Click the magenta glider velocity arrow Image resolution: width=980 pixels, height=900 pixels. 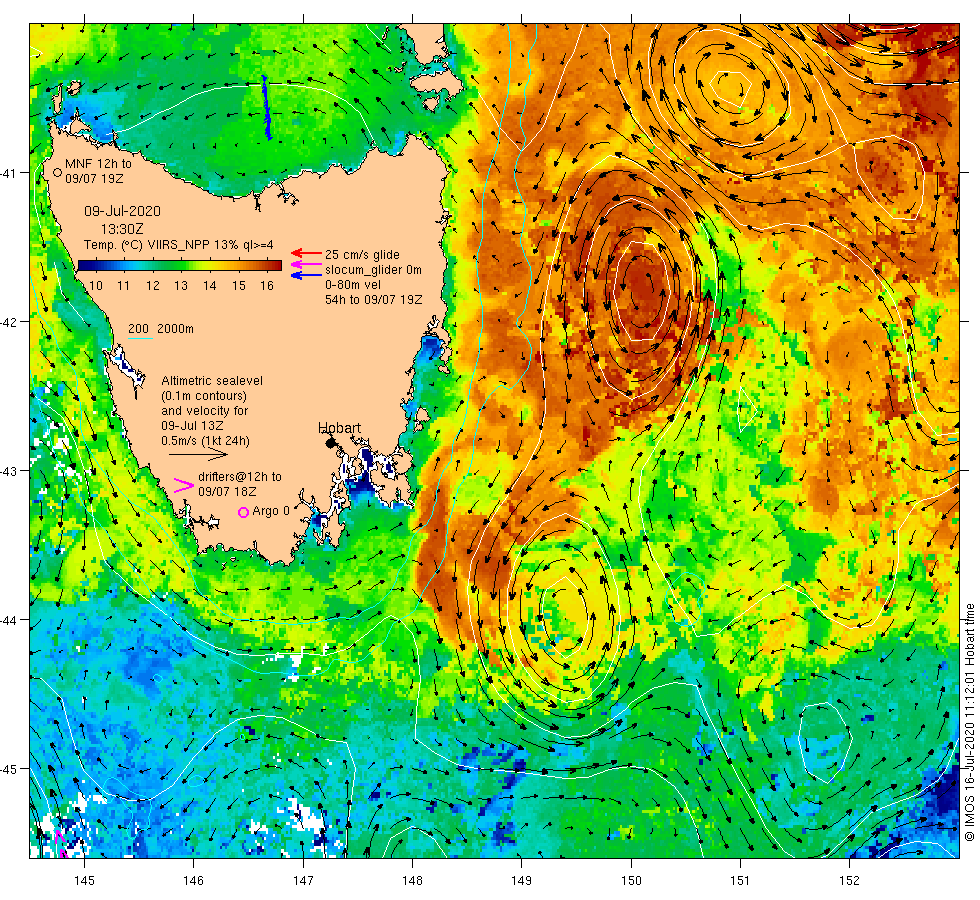tap(307, 264)
